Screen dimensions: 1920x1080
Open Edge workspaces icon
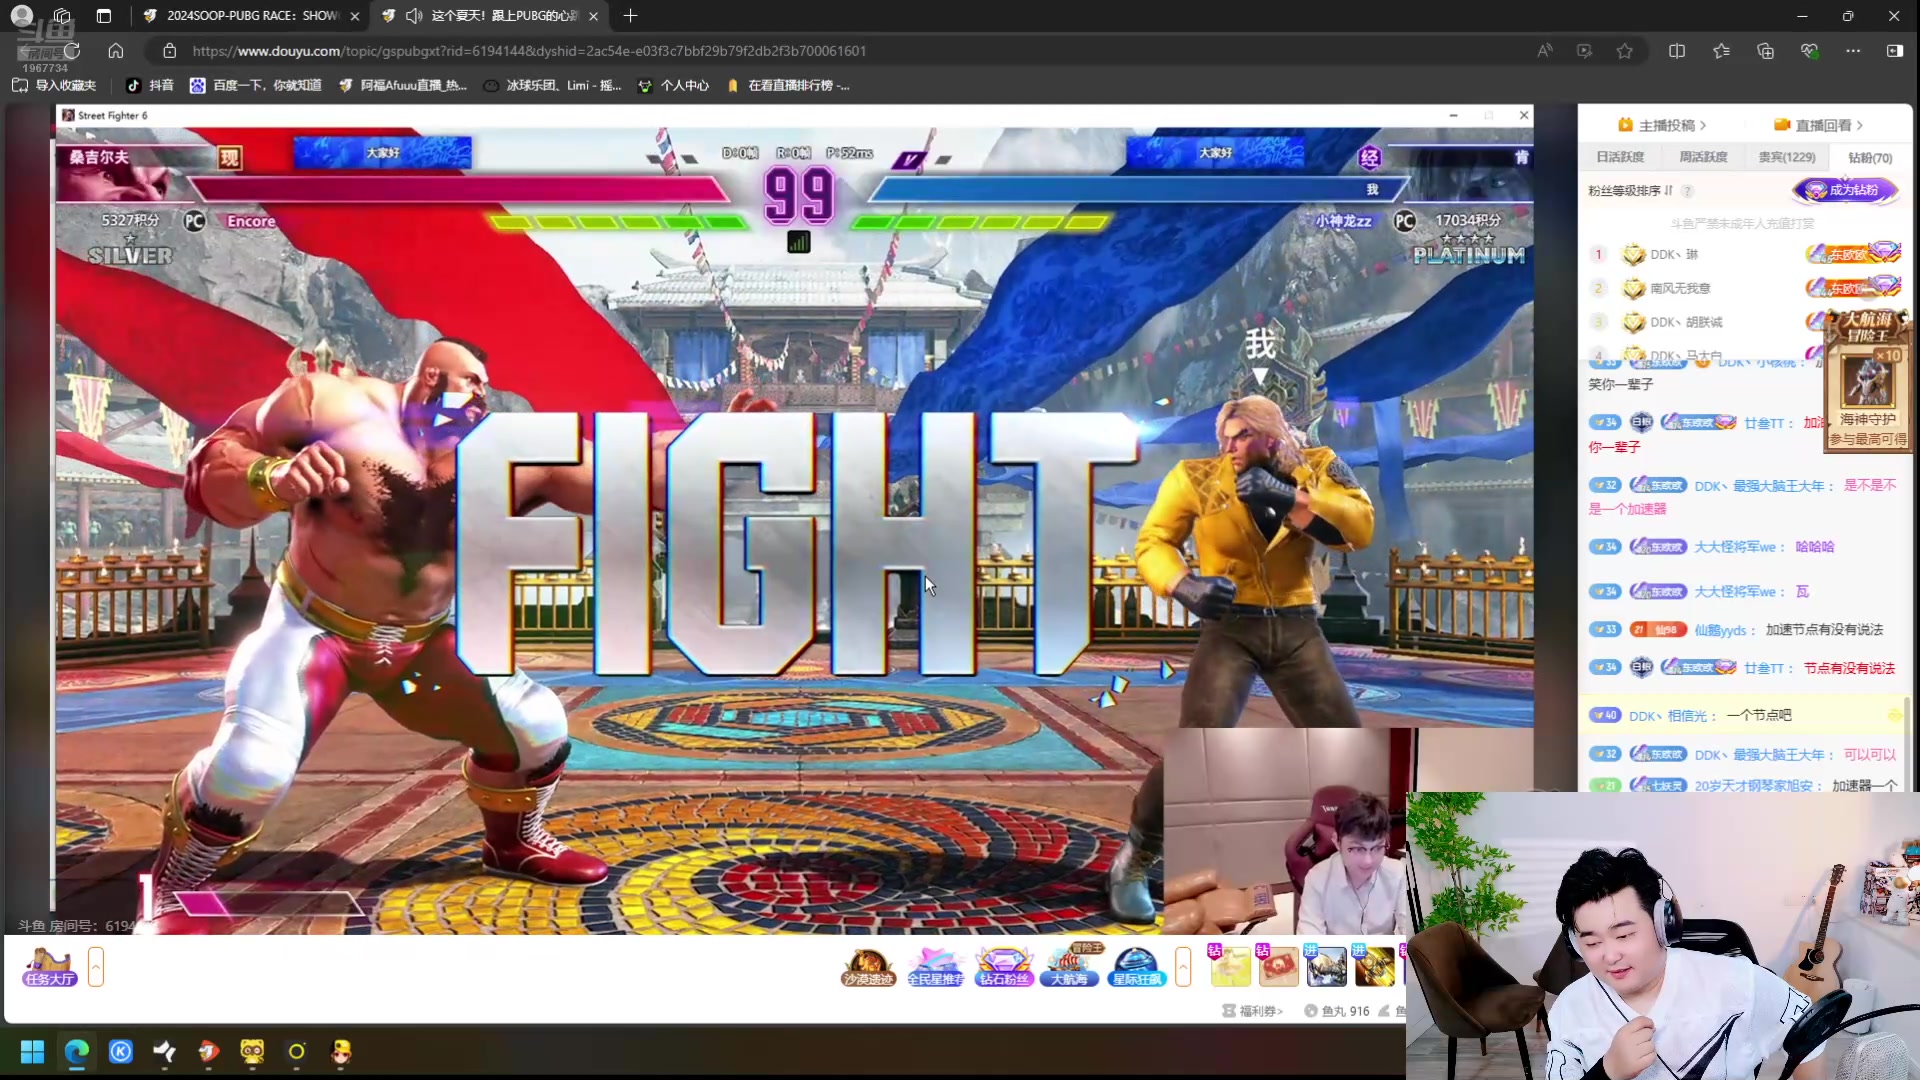[62, 16]
